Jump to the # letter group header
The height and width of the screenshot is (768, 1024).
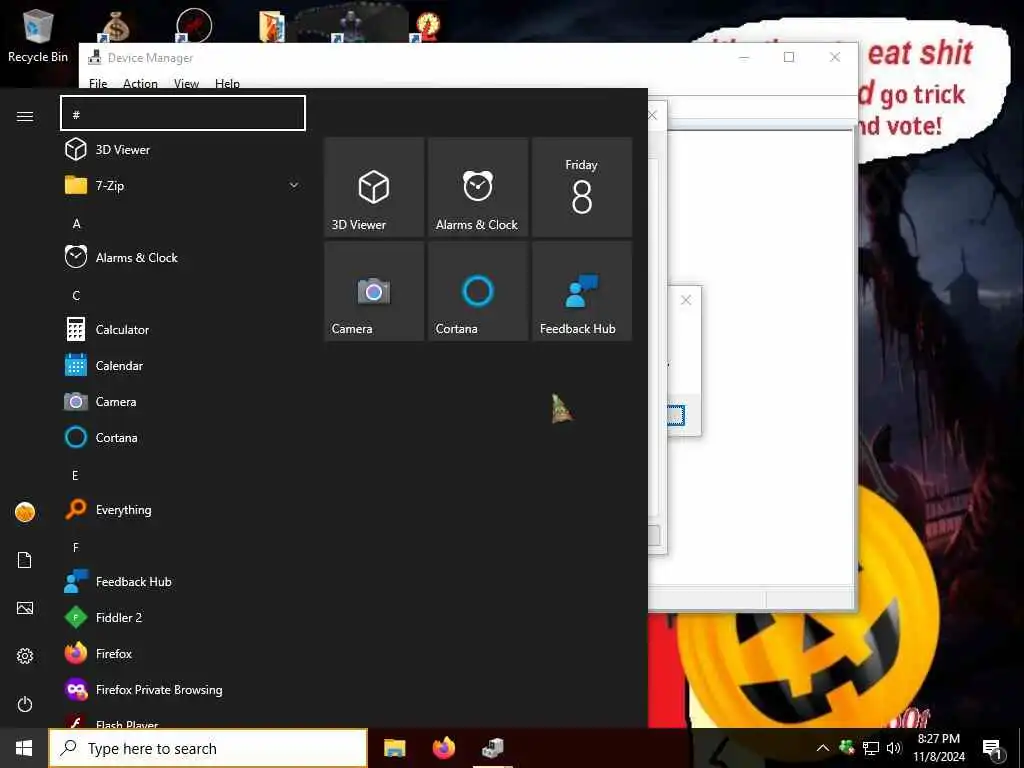coord(183,114)
